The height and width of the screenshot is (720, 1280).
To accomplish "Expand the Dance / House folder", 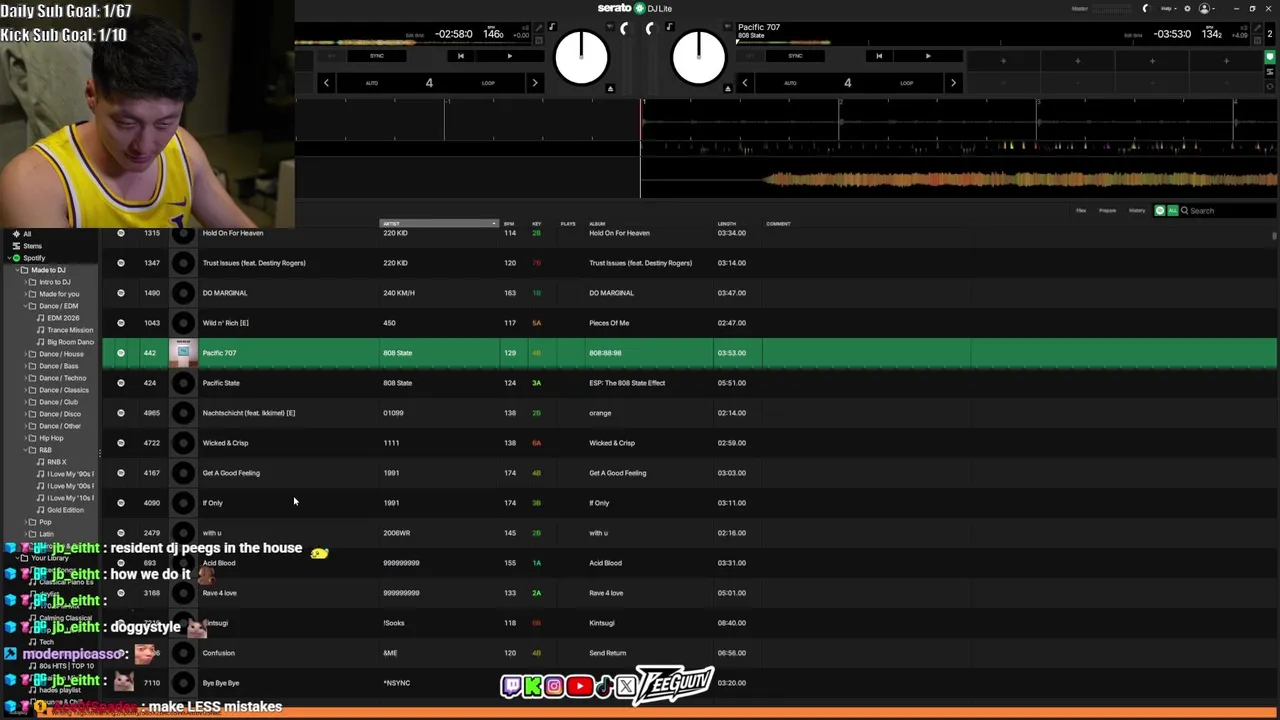I will [26, 354].
